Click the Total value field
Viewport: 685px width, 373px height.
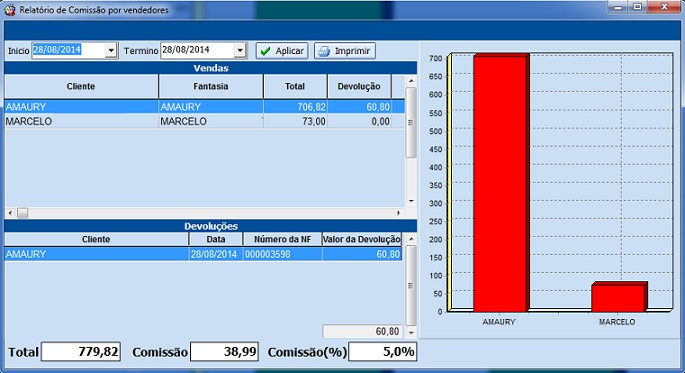pyautogui.click(x=81, y=352)
